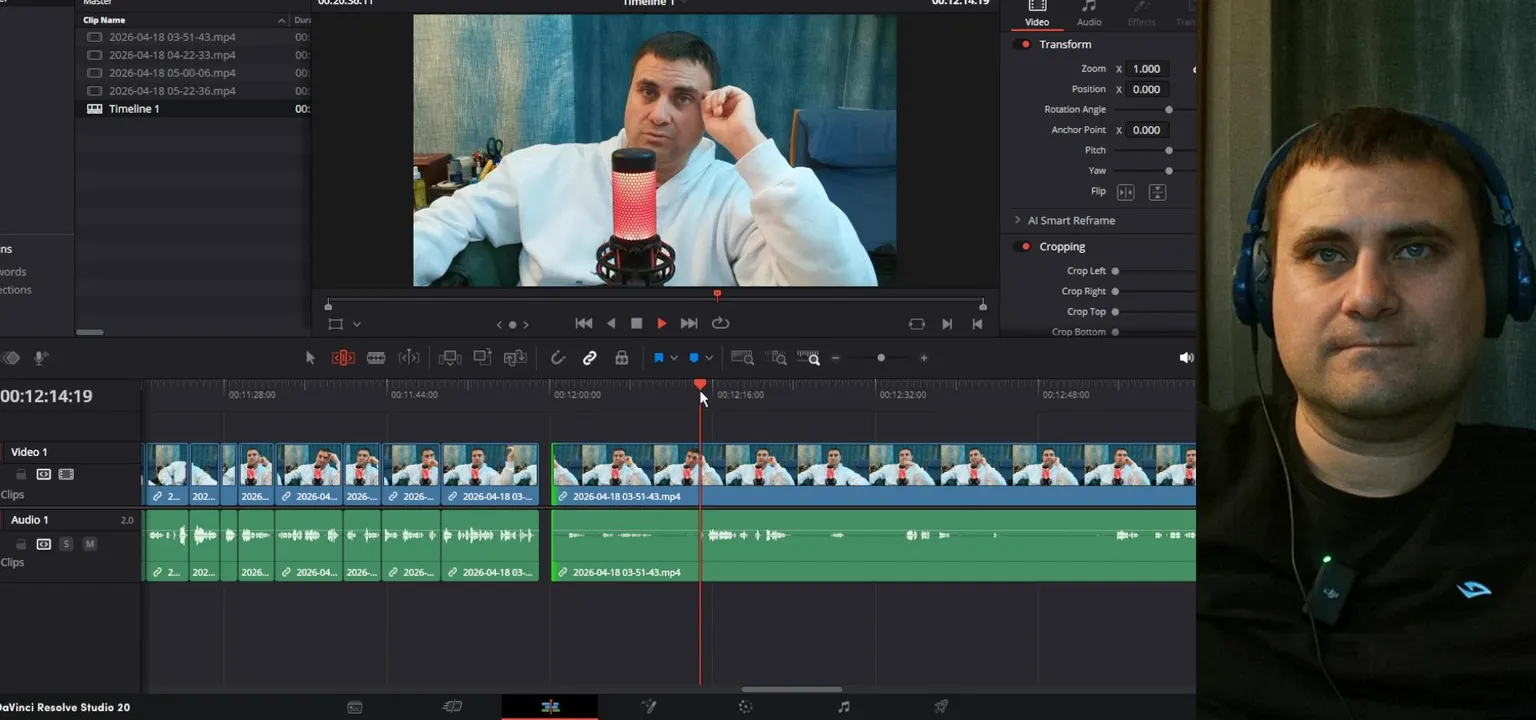Lock the Video 1 track
This screenshot has height=720, width=1536.
pyautogui.click(x=21, y=475)
